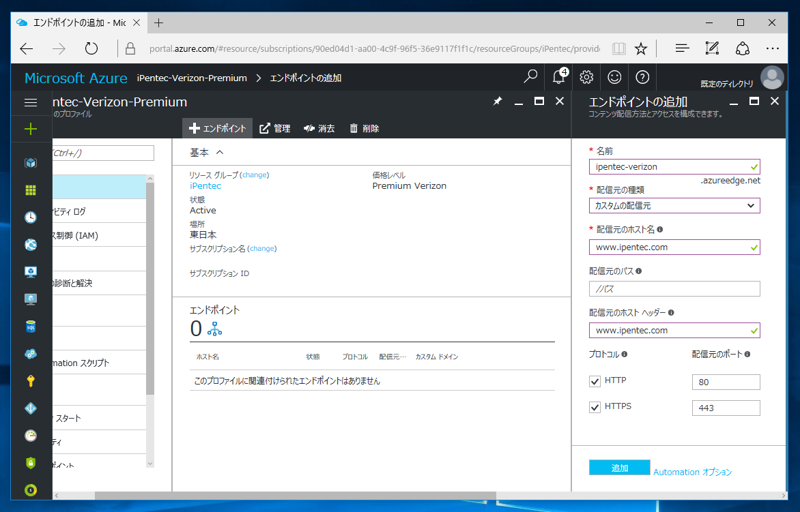Click the HTTP port 80 field
800x512 pixels.
tap(726, 382)
